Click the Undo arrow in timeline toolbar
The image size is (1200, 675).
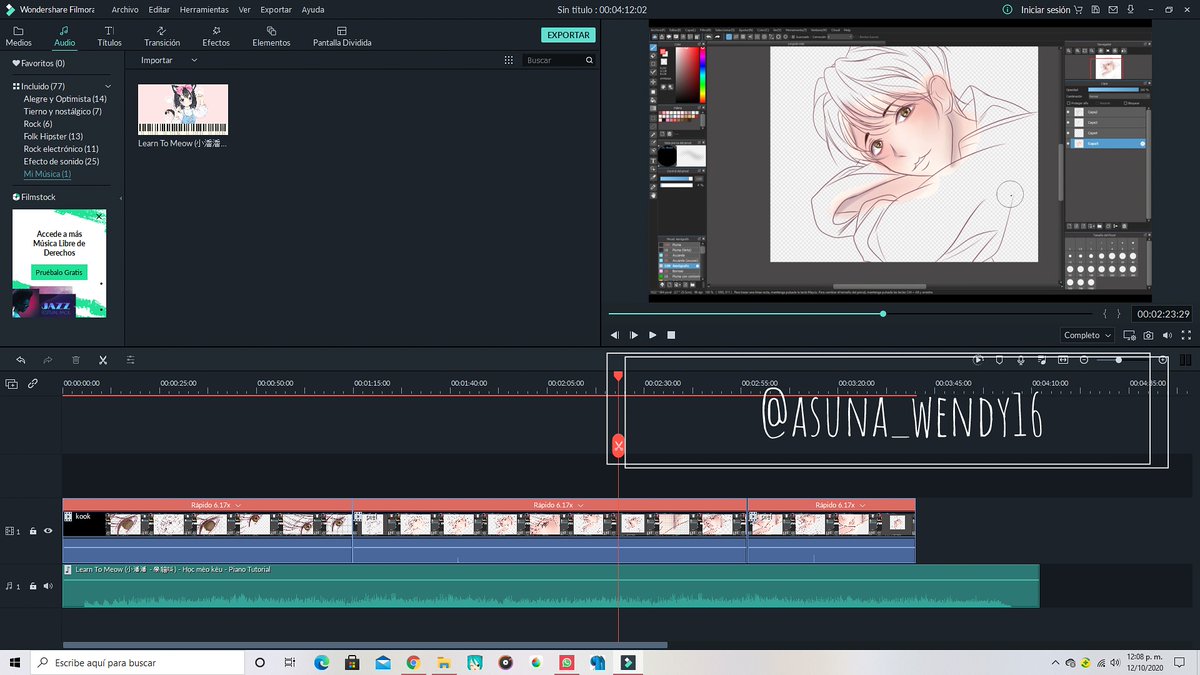21,360
